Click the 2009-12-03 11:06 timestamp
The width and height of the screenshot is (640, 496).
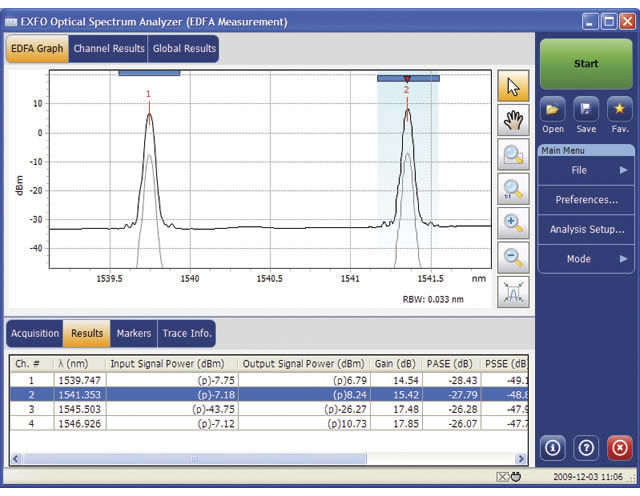tap(588, 477)
